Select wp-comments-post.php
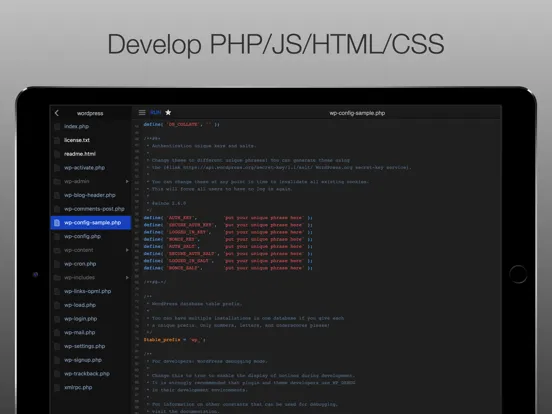The image size is (552, 414). coord(91,209)
